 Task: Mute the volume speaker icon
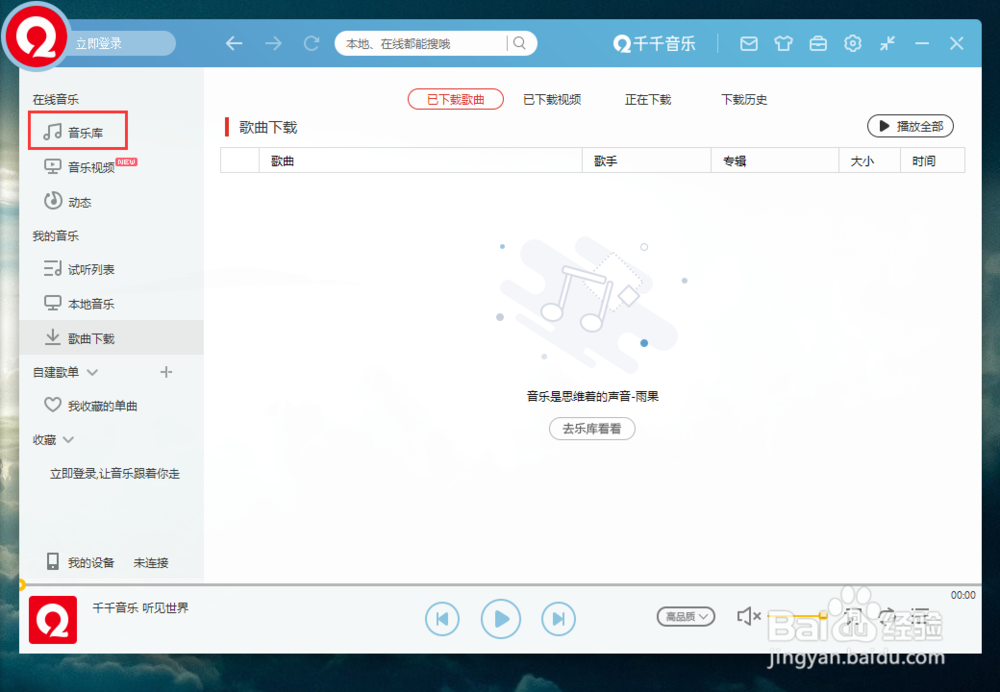click(x=748, y=617)
